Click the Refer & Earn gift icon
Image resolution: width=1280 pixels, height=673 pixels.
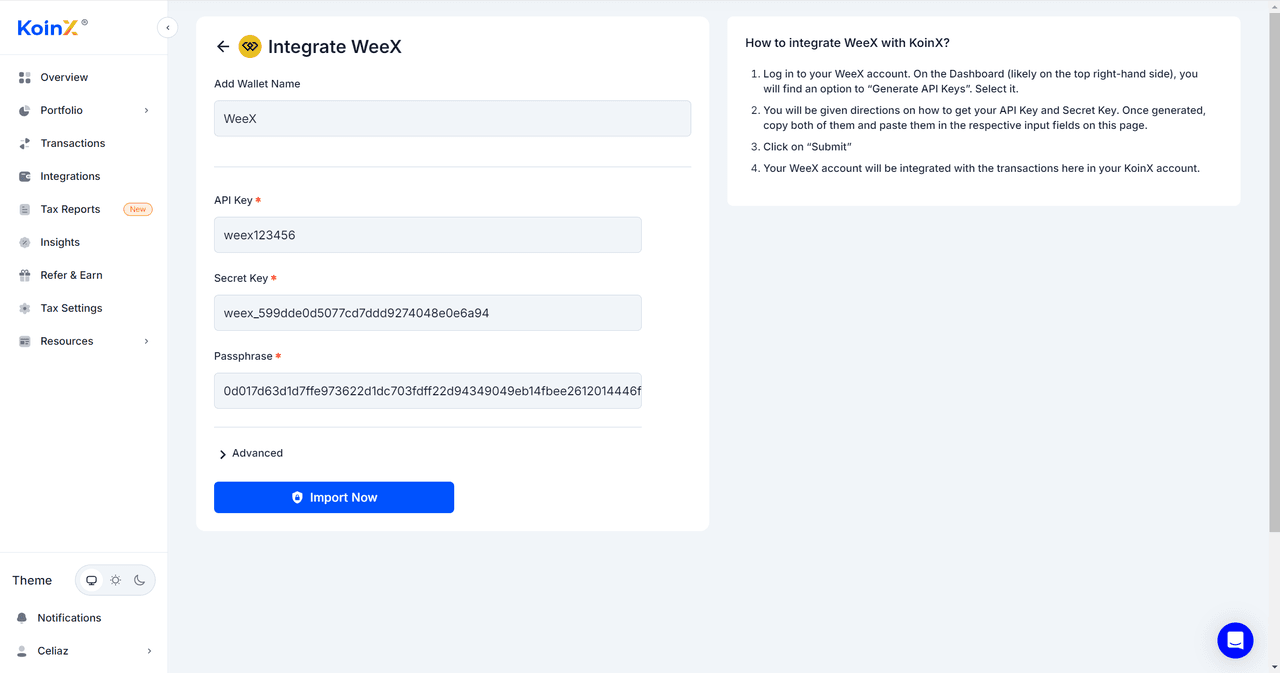click(25, 275)
